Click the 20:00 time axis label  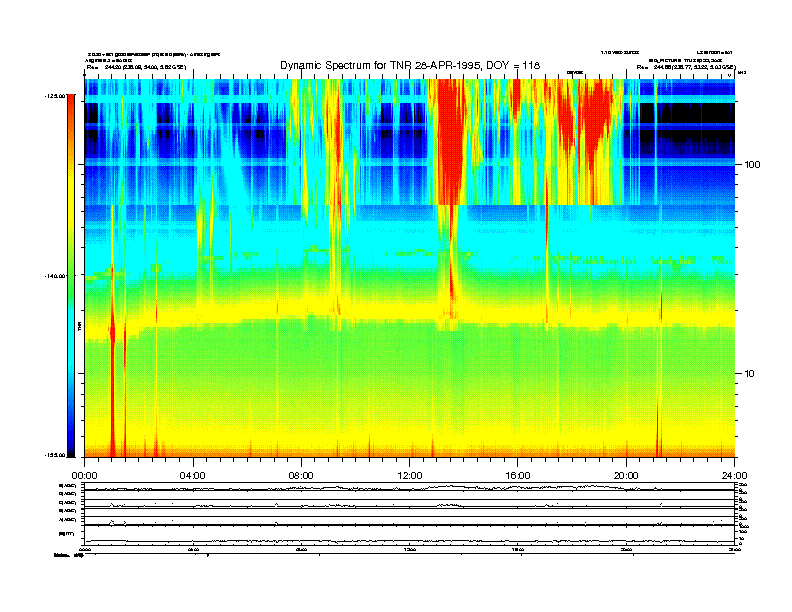tap(626, 476)
